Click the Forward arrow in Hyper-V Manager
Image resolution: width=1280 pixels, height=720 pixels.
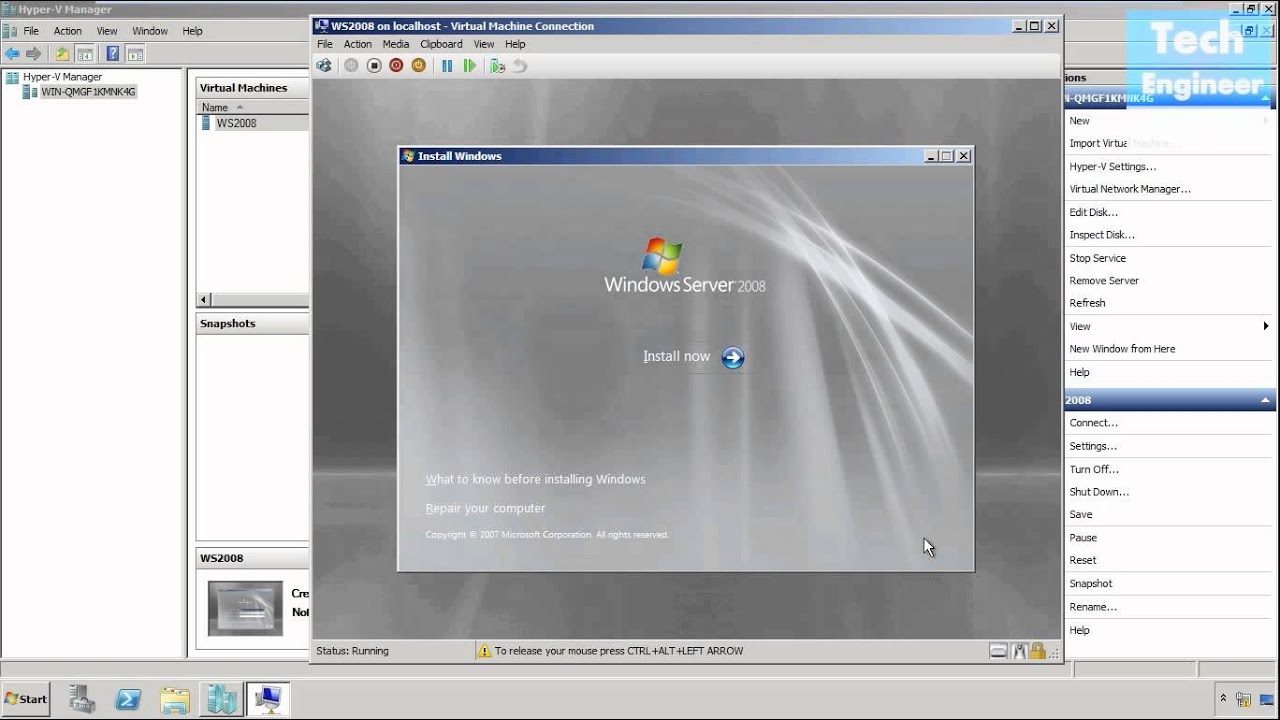coord(34,54)
